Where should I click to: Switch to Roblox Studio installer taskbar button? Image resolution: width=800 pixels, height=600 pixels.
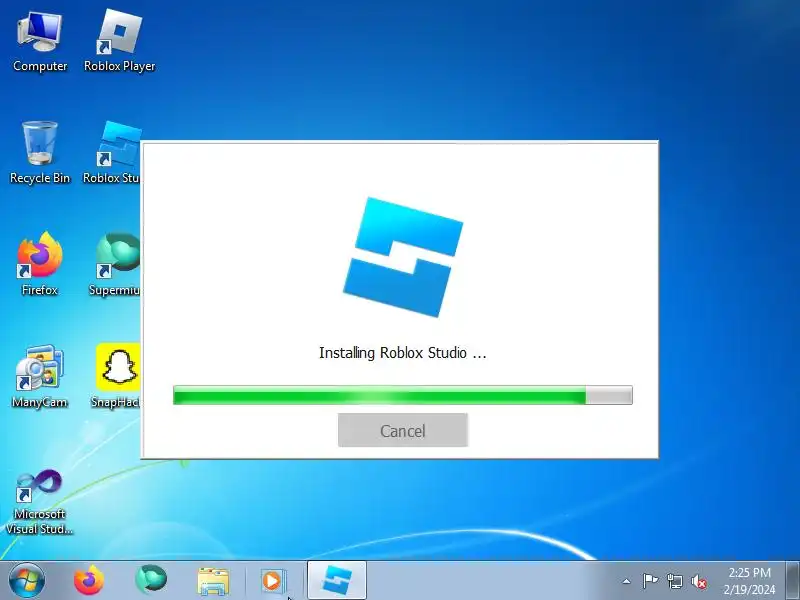(337, 581)
